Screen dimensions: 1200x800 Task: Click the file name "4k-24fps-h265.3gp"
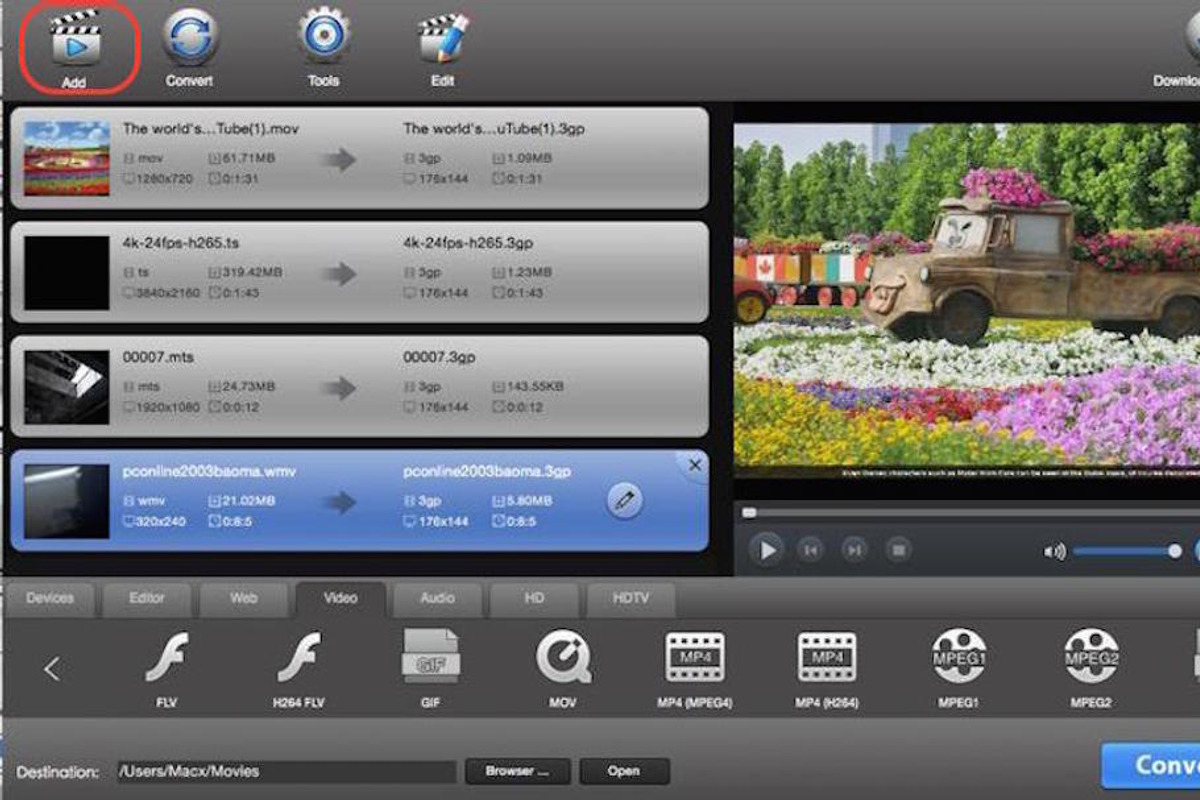click(x=468, y=243)
